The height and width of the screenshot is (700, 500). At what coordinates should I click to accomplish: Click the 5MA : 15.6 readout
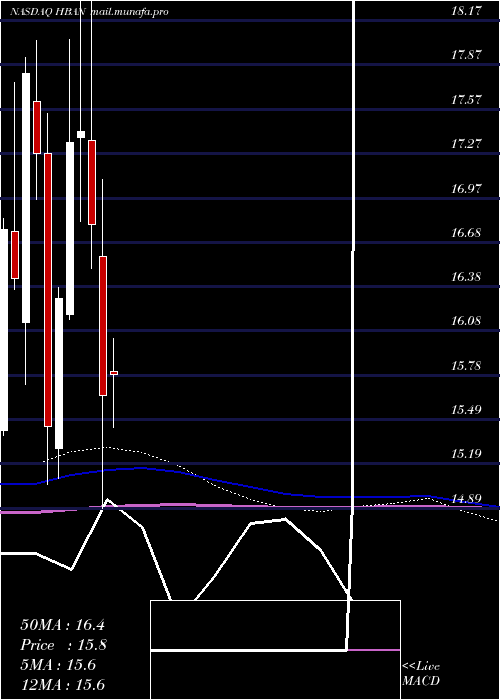pyautogui.click(x=58, y=665)
